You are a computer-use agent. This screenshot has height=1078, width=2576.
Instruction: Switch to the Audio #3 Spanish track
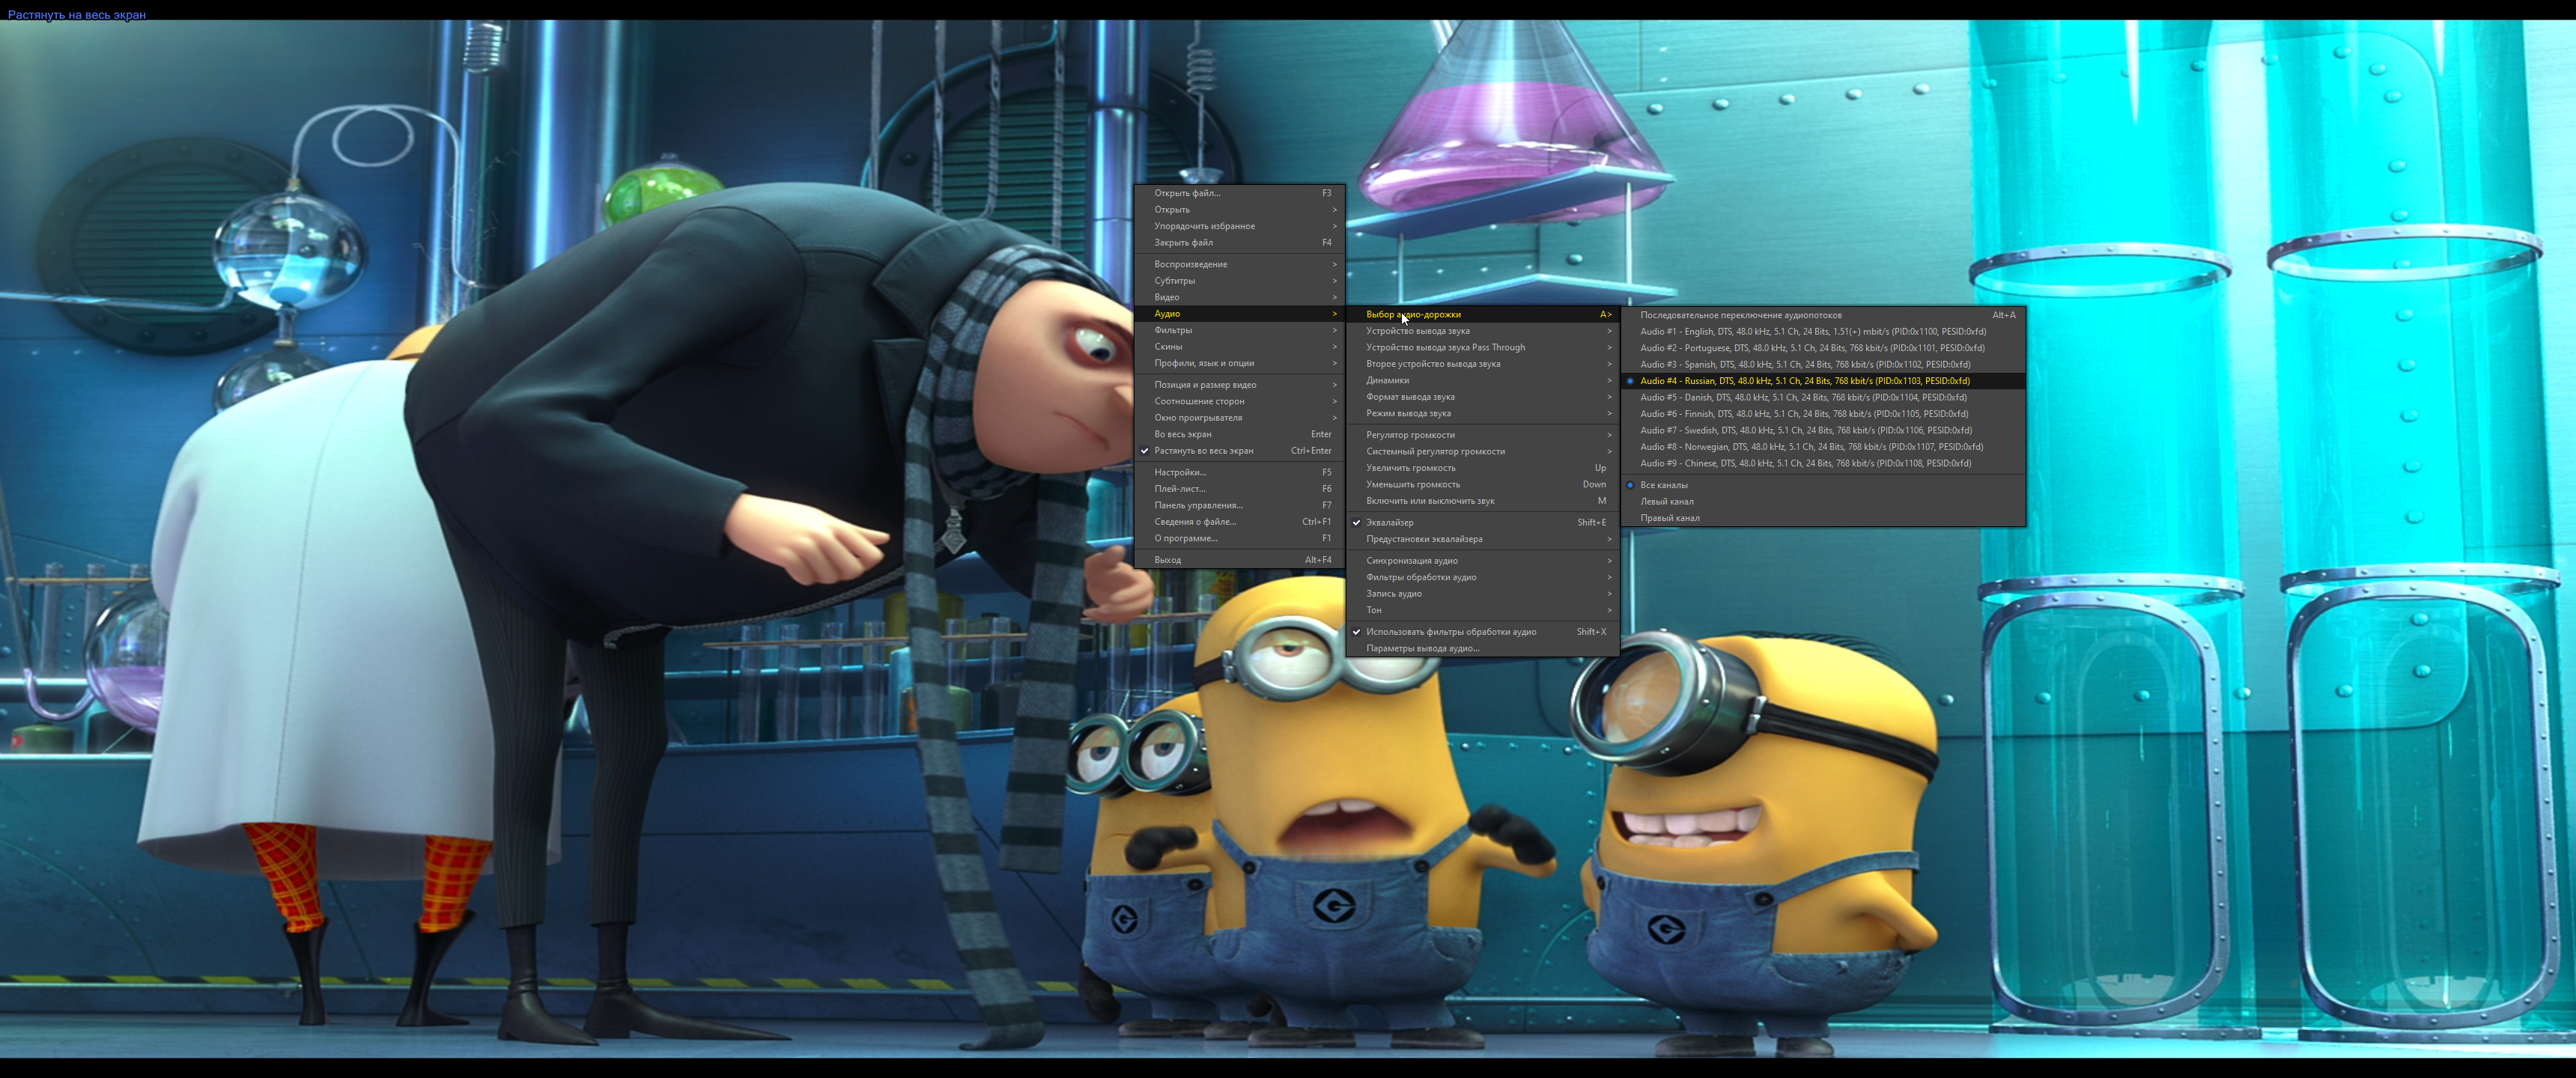click(1804, 364)
